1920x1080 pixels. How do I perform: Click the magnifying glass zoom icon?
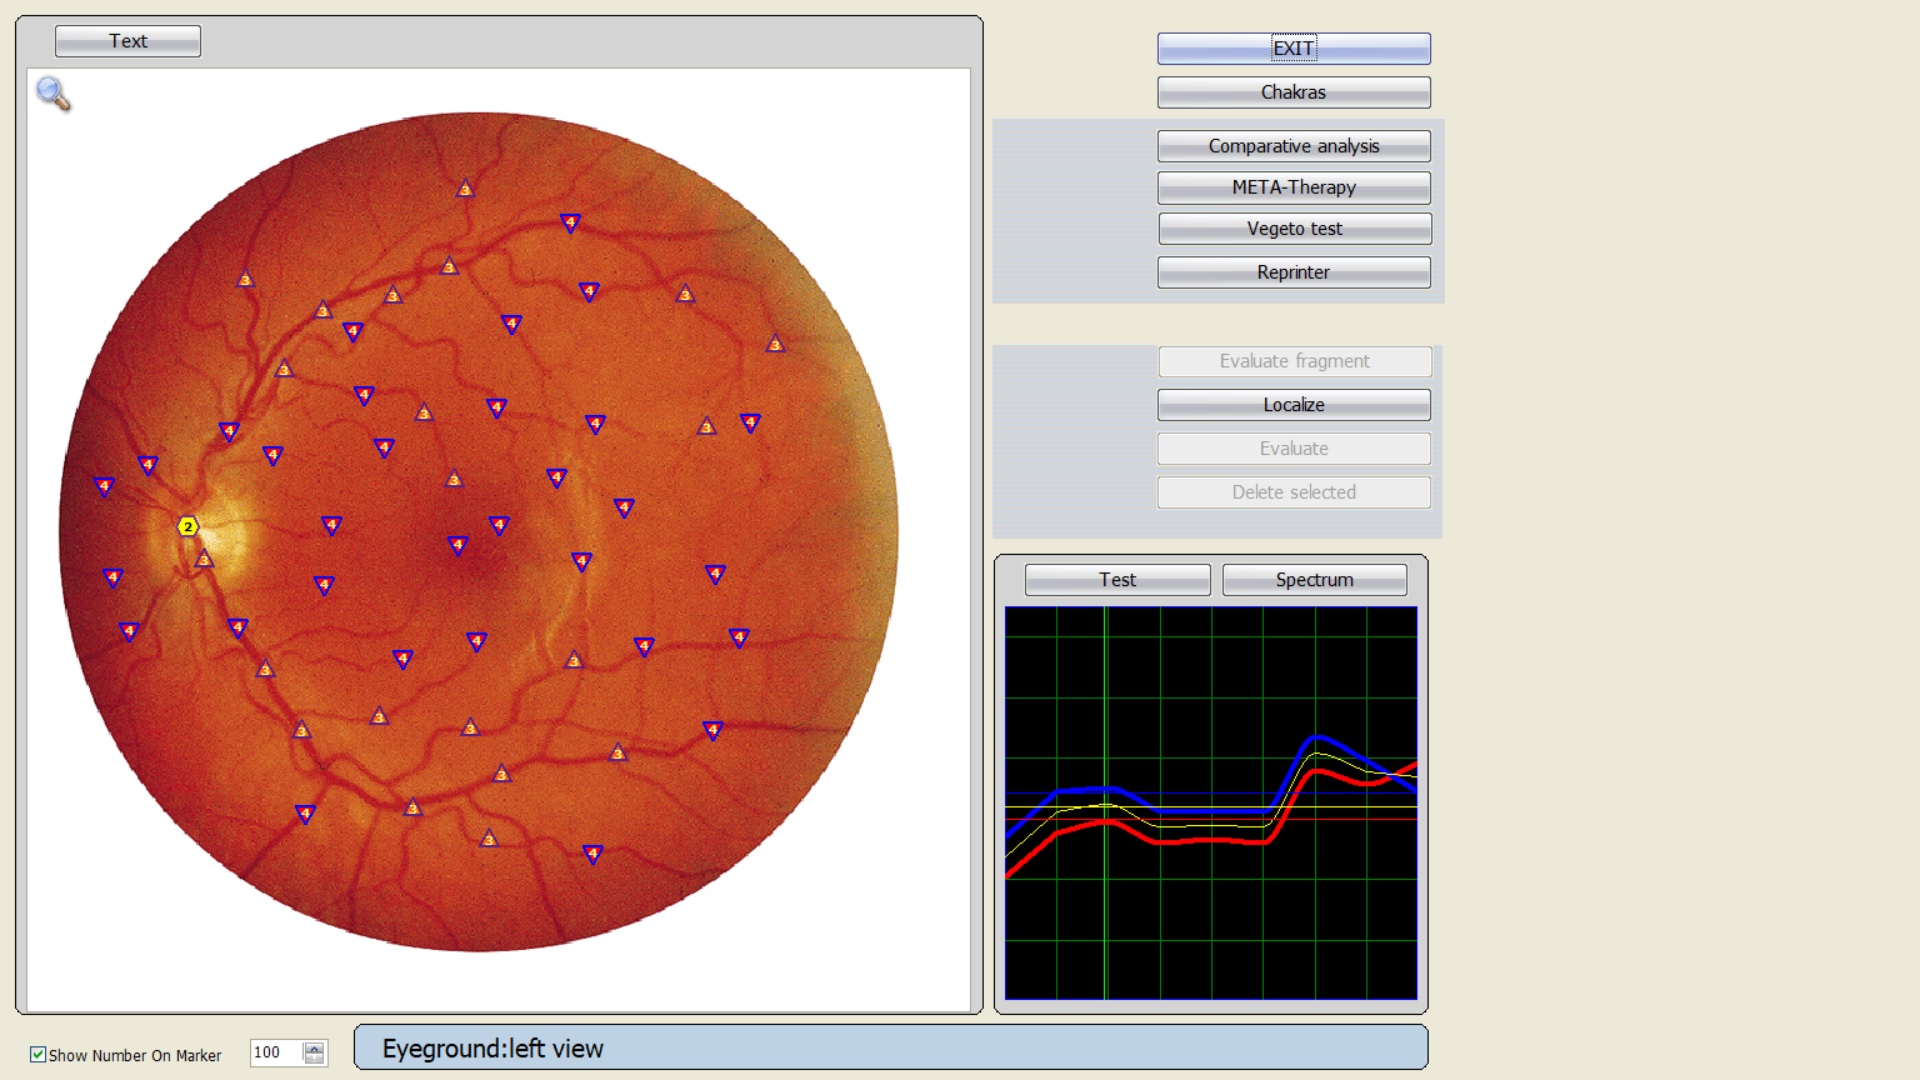coord(53,94)
